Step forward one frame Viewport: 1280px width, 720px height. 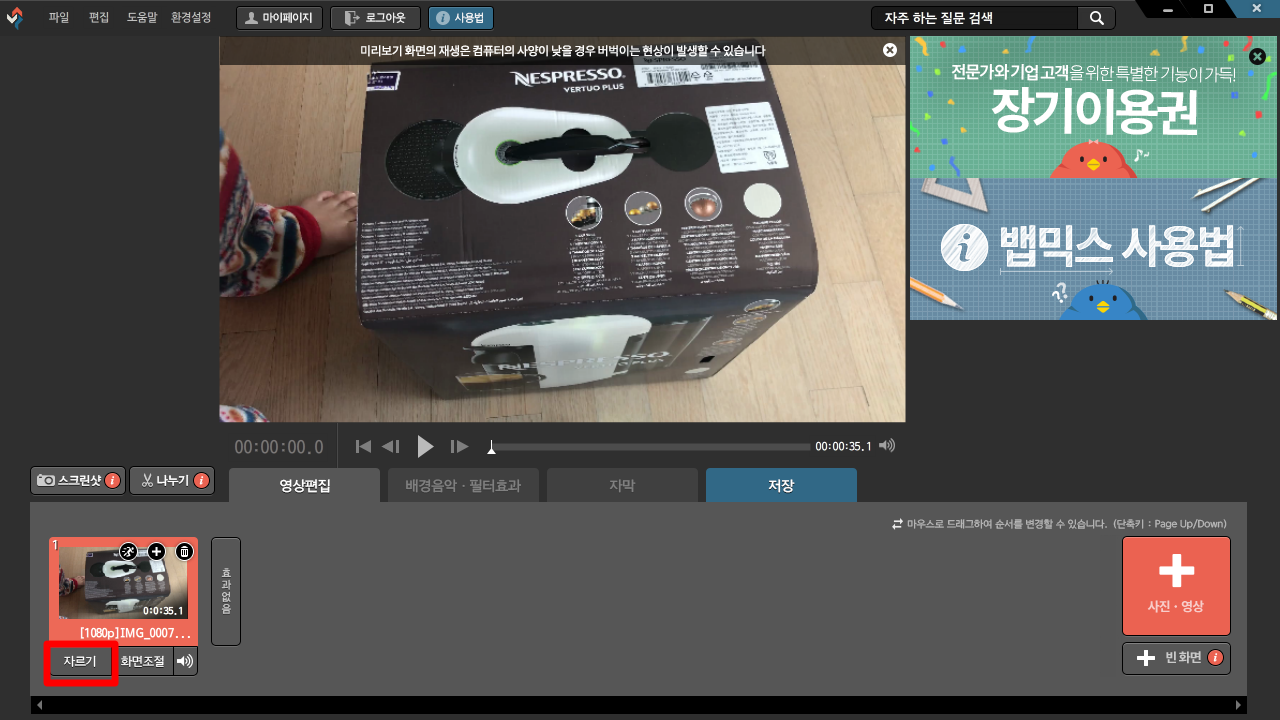459,446
